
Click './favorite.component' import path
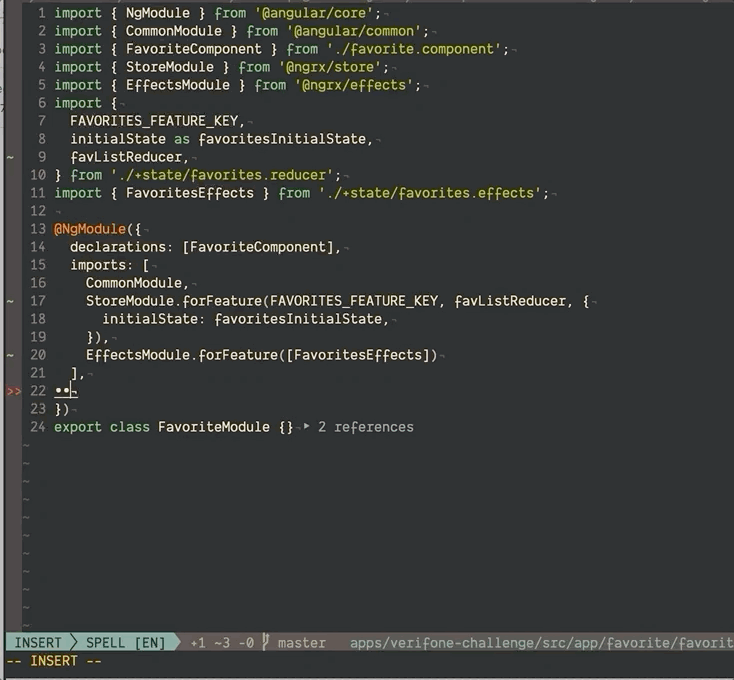coord(414,49)
